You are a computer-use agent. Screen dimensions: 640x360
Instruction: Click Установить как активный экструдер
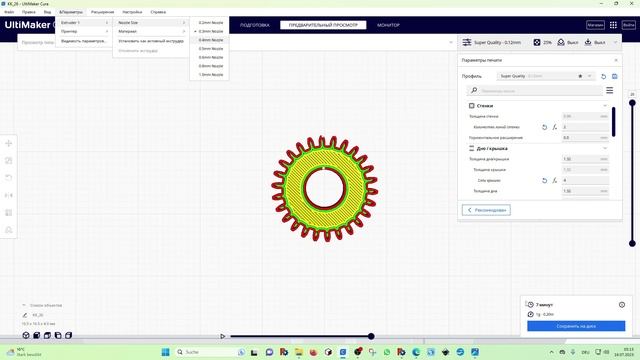click(x=151, y=41)
